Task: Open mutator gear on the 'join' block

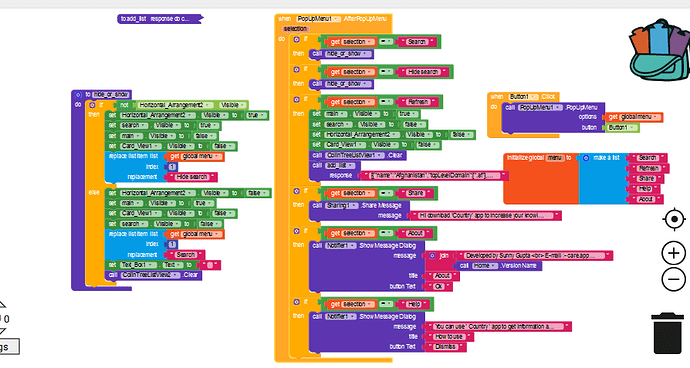Action: pyautogui.click(x=432, y=256)
